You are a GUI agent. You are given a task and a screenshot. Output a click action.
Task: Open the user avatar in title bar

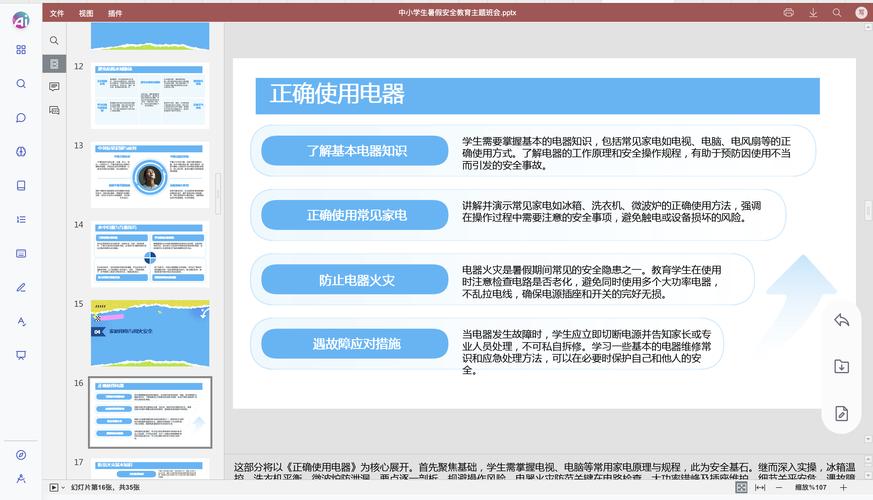[x=861, y=12]
